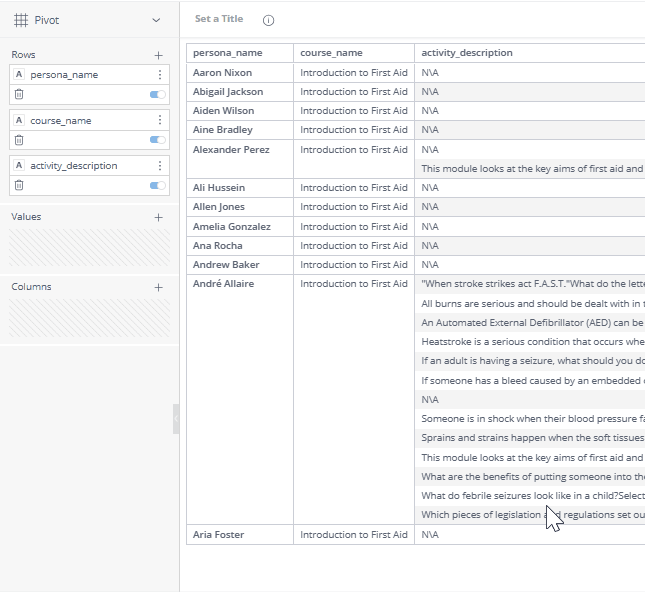This screenshot has height=592, width=645.
Task: Add a new item to Columns
Action: coord(158,287)
